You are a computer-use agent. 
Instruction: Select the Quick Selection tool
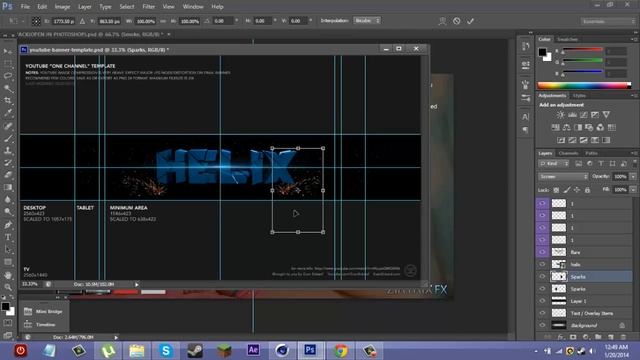(x=7, y=88)
